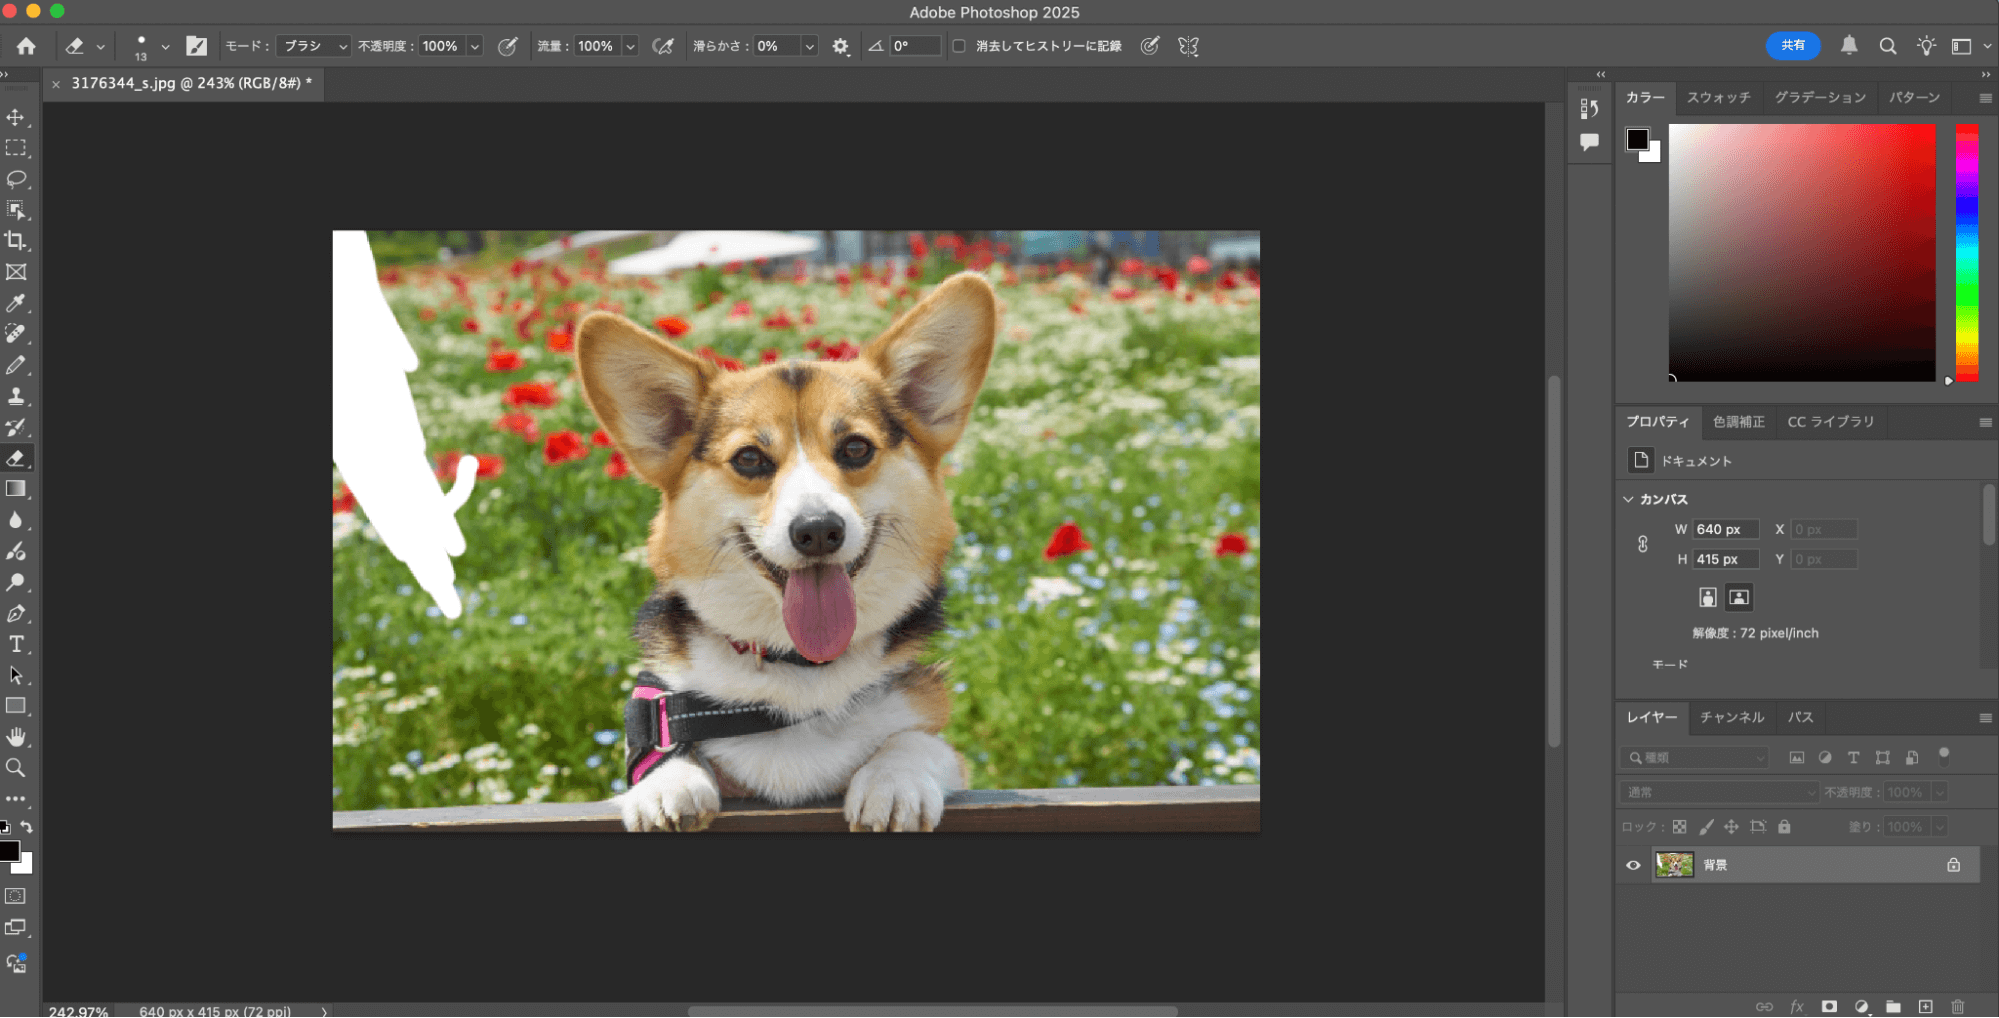Switch to the チャンネル tab

pyautogui.click(x=1731, y=717)
